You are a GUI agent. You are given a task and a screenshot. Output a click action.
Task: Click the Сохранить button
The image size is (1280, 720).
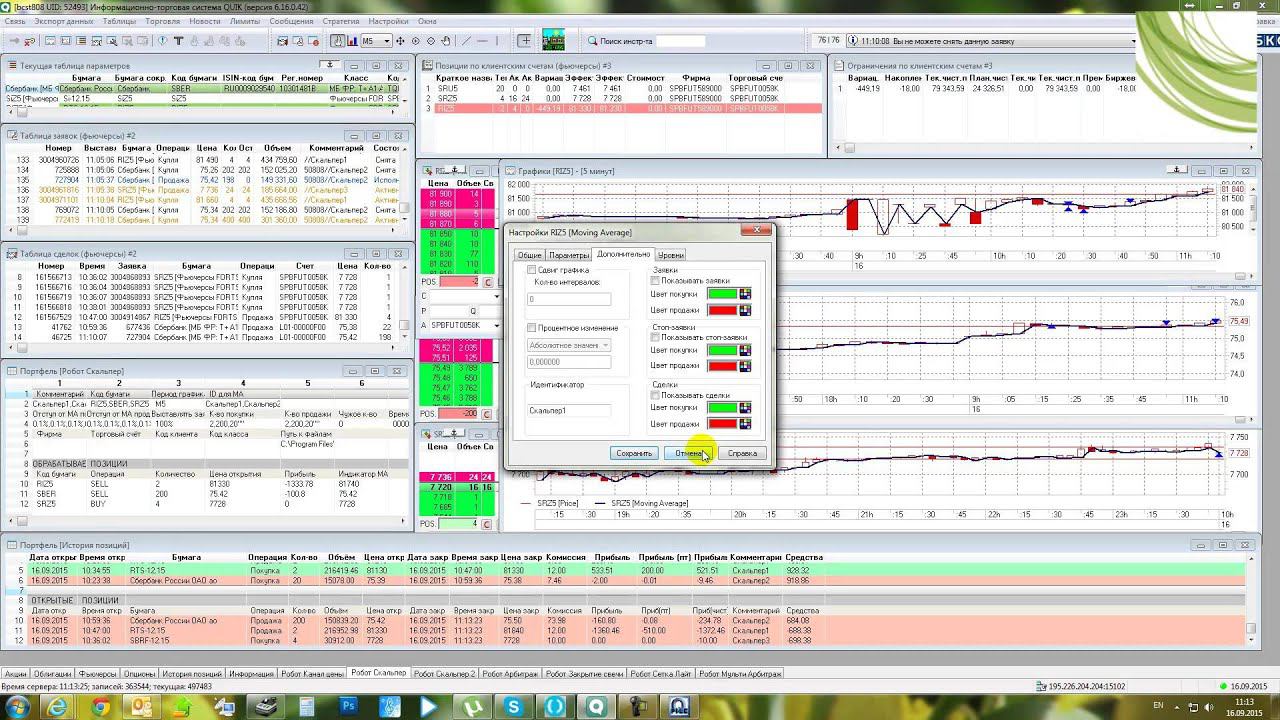pos(634,453)
